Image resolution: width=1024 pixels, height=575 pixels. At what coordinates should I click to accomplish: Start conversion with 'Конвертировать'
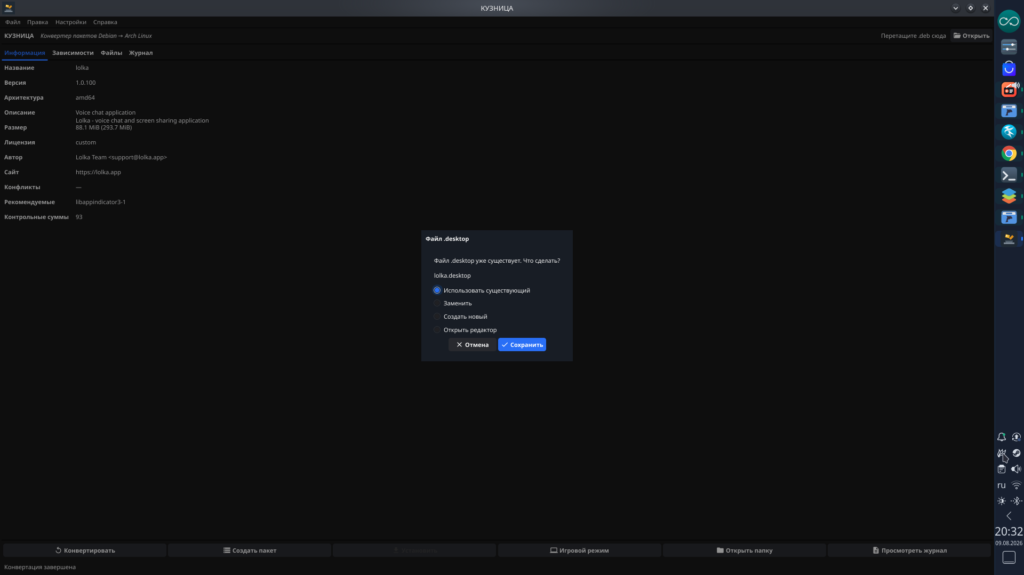(85, 550)
